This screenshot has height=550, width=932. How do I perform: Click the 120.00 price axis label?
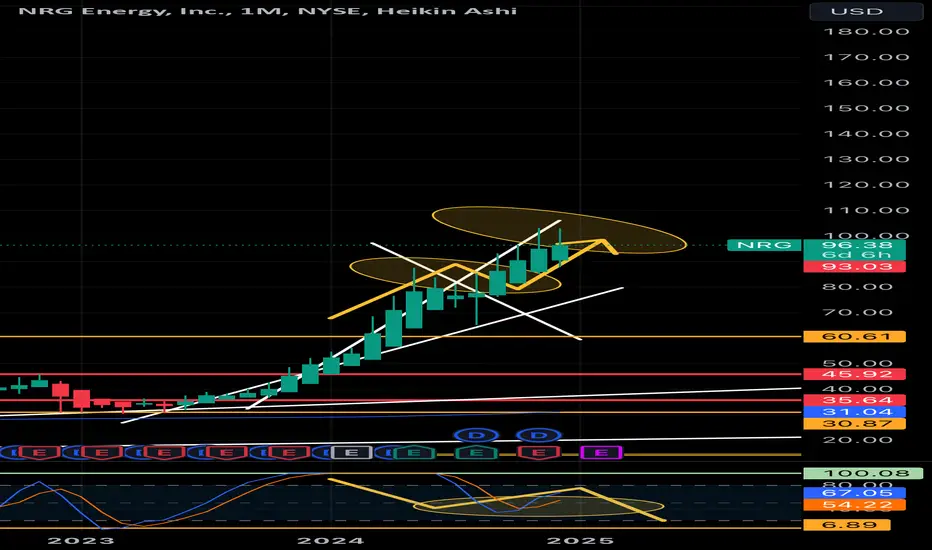[x=866, y=185]
